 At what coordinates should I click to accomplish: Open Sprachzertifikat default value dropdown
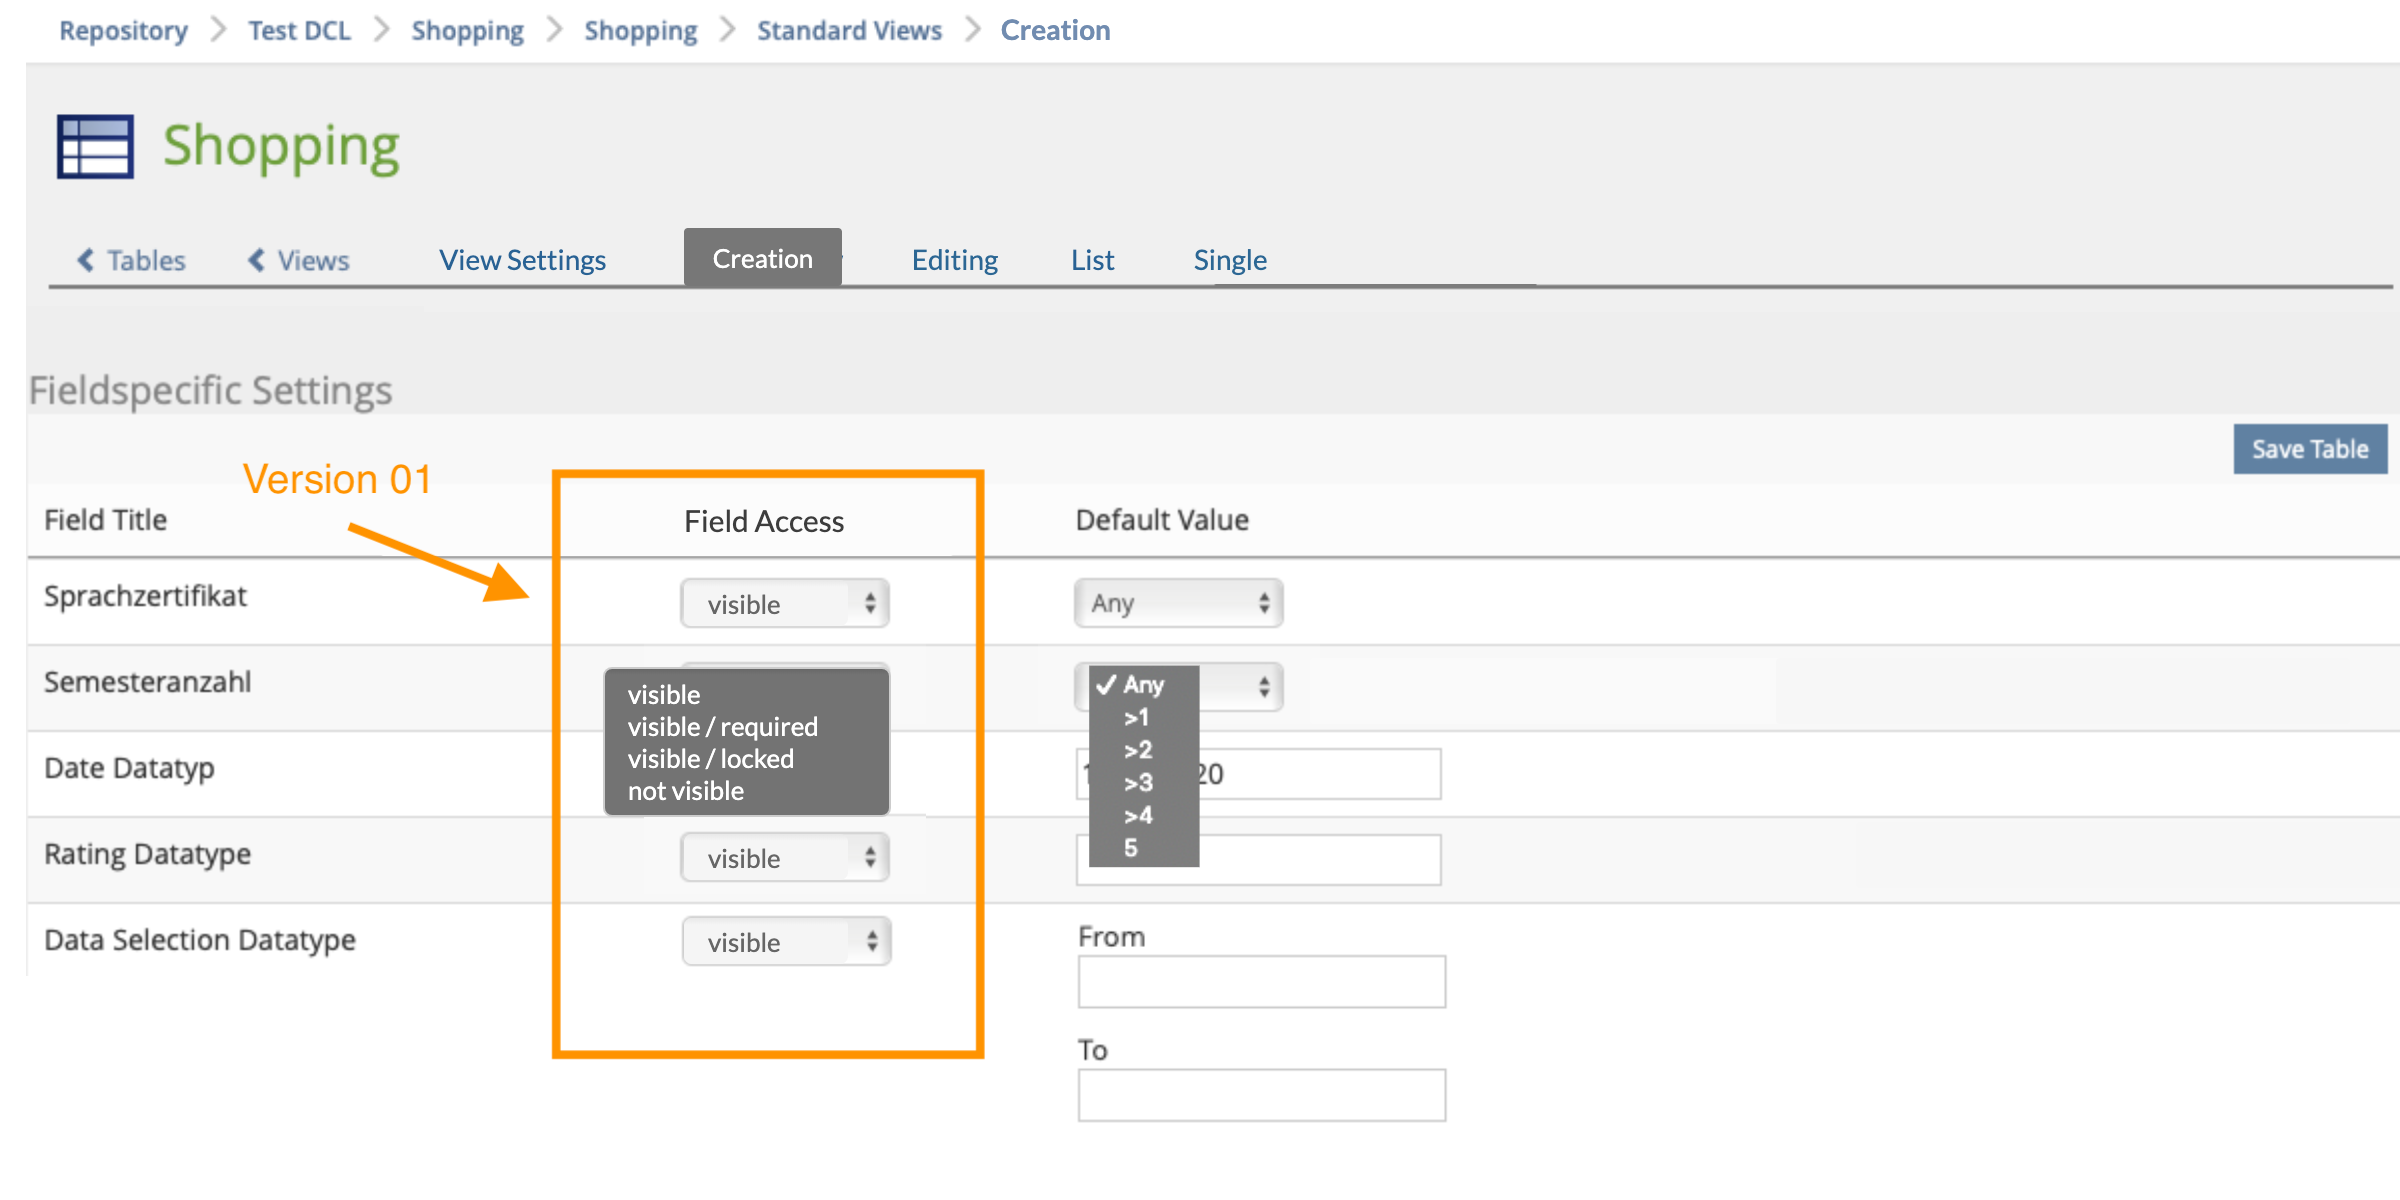point(1178,603)
